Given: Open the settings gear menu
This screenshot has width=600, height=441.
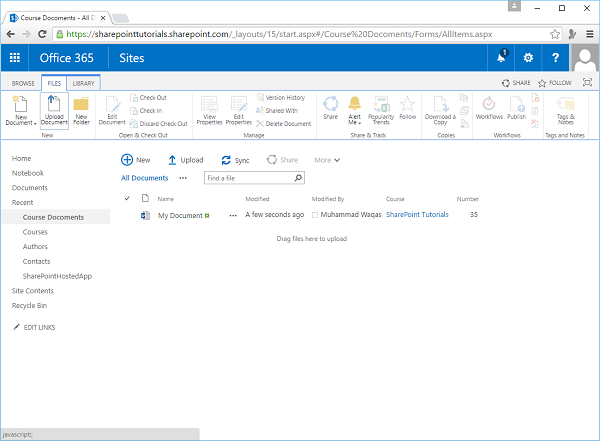Looking at the screenshot, I should 529,58.
